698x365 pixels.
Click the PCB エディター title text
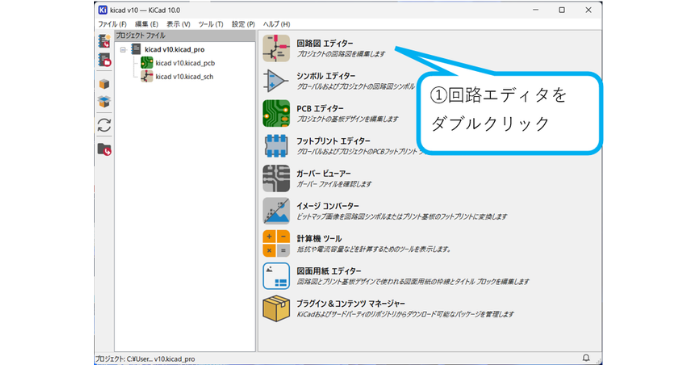click(x=320, y=108)
